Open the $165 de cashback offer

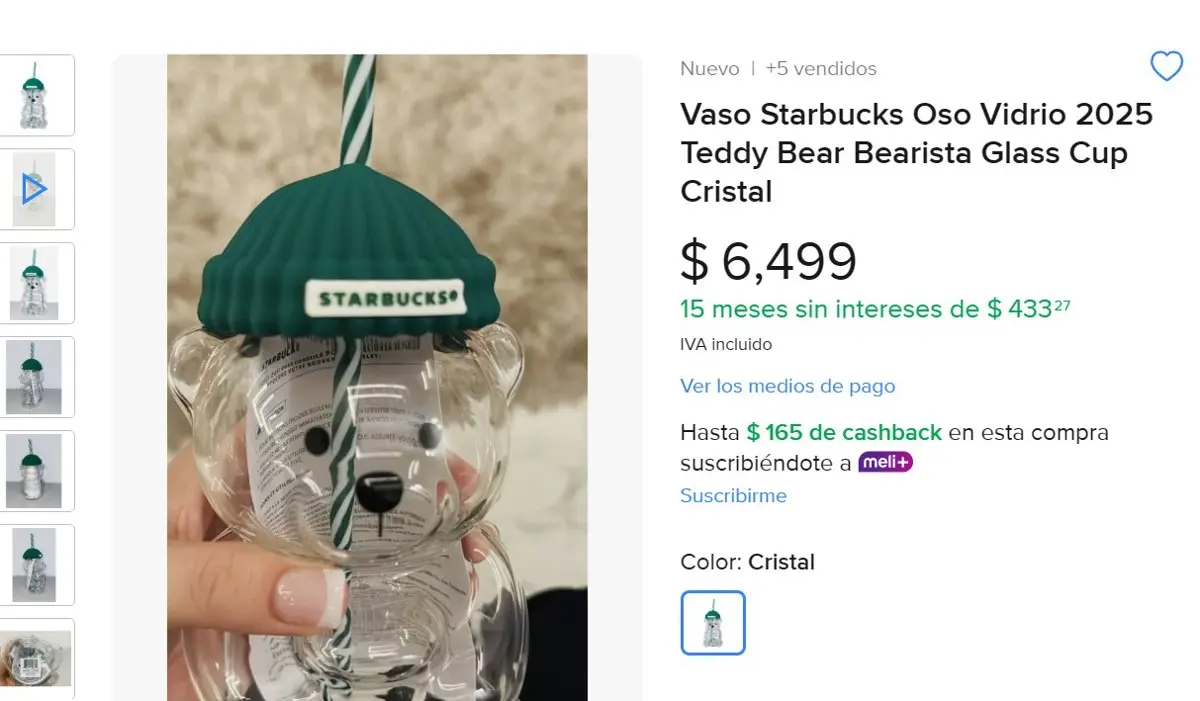844,433
